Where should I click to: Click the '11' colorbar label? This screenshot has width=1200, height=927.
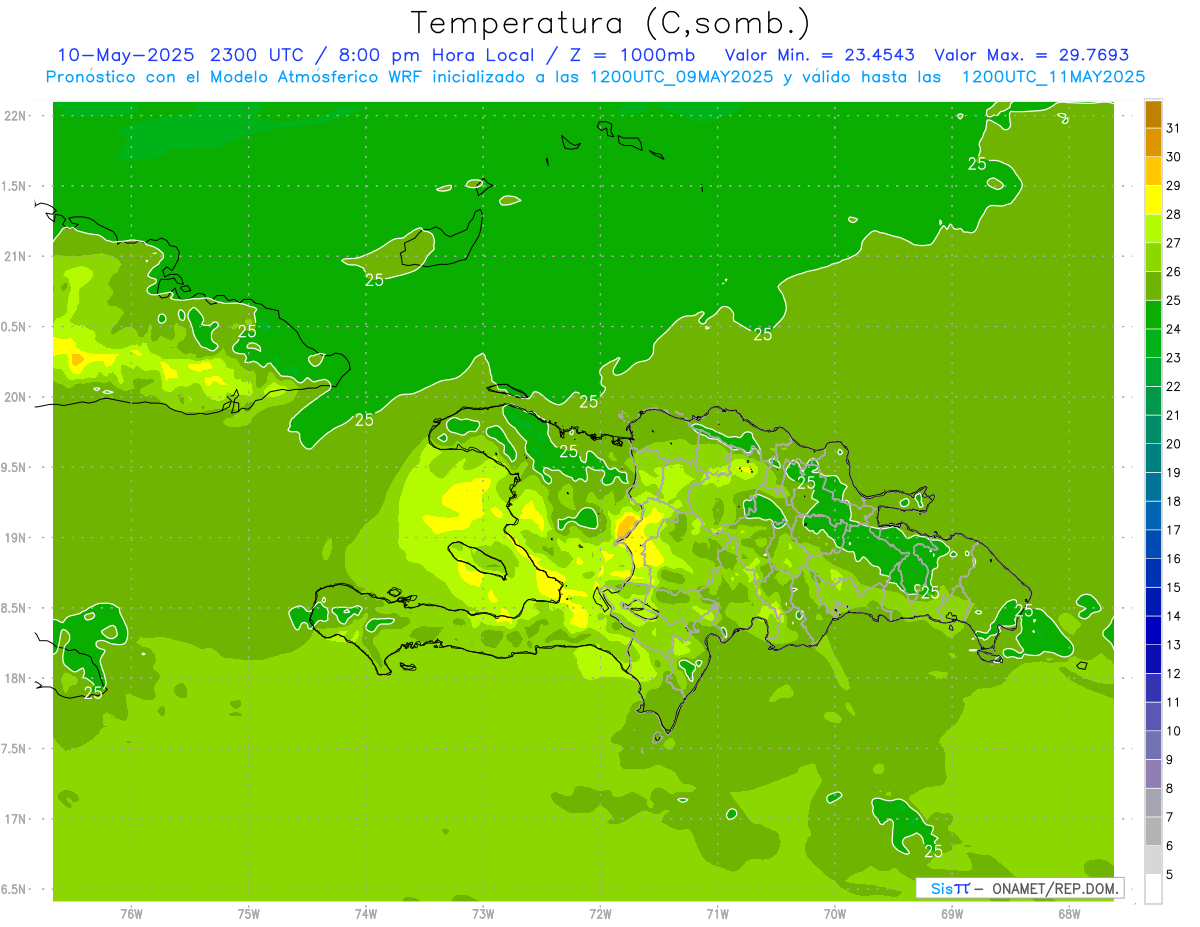point(1174,702)
